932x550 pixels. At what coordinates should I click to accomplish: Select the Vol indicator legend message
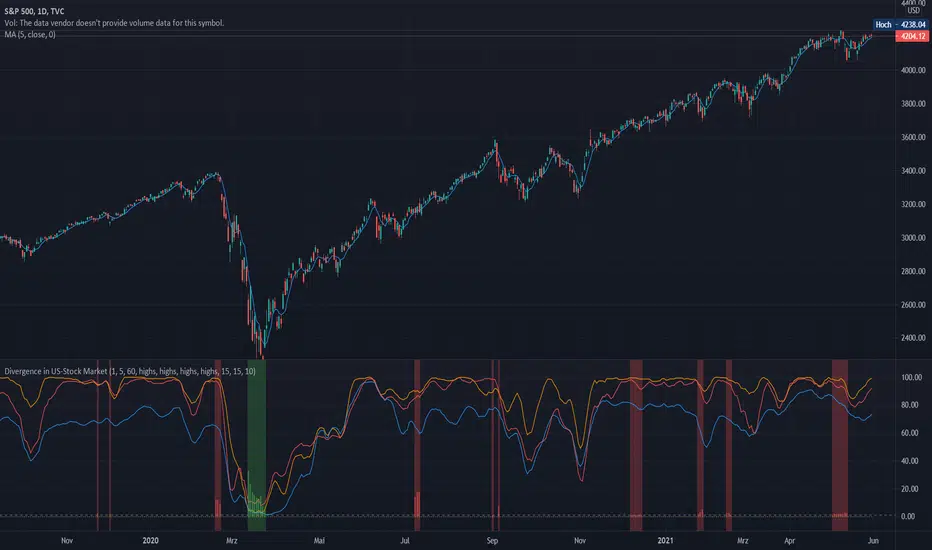coord(114,23)
